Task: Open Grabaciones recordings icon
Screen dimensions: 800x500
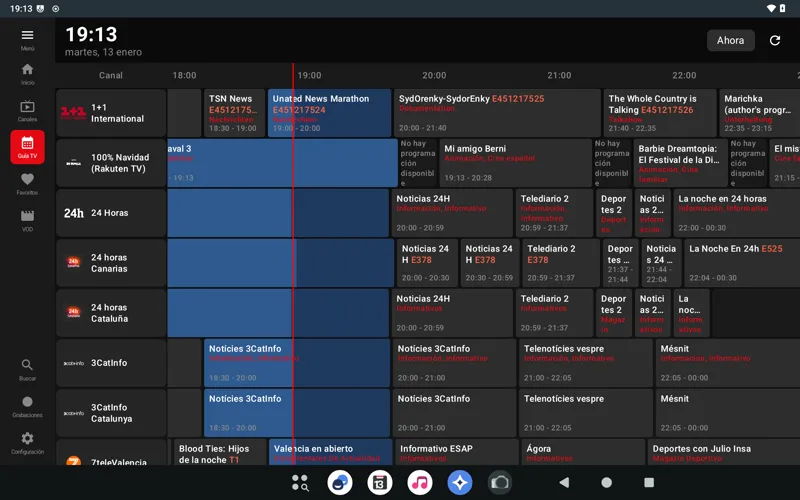Action: (27, 405)
